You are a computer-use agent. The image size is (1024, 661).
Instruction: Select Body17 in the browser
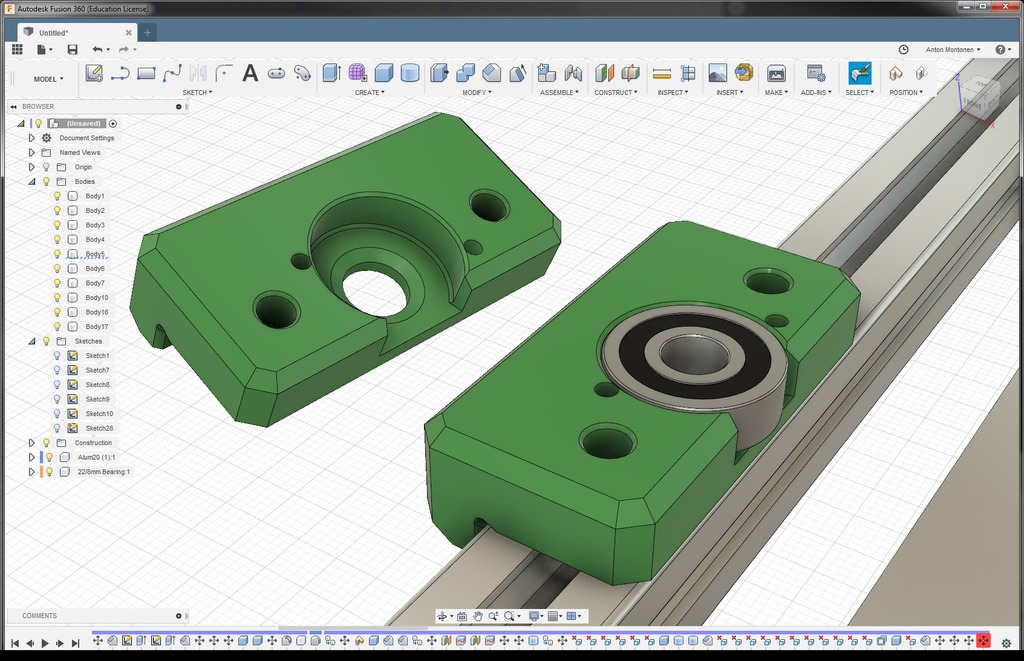click(96, 327)
